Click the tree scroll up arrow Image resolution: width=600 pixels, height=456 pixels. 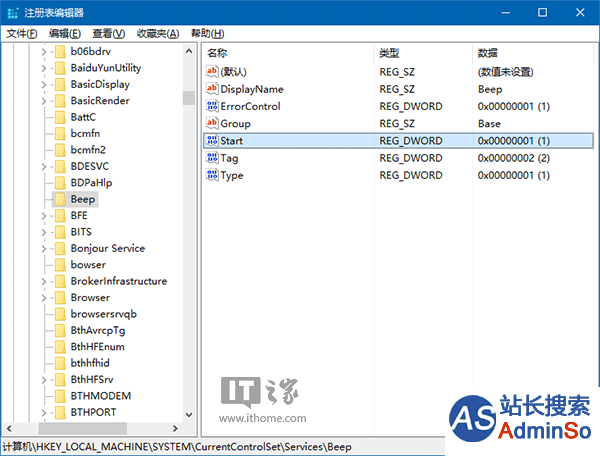click(189, 51)
